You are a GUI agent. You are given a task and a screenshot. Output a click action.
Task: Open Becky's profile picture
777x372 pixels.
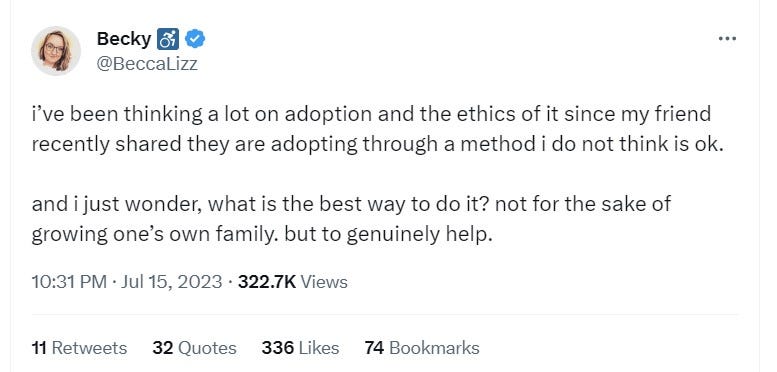56,51
